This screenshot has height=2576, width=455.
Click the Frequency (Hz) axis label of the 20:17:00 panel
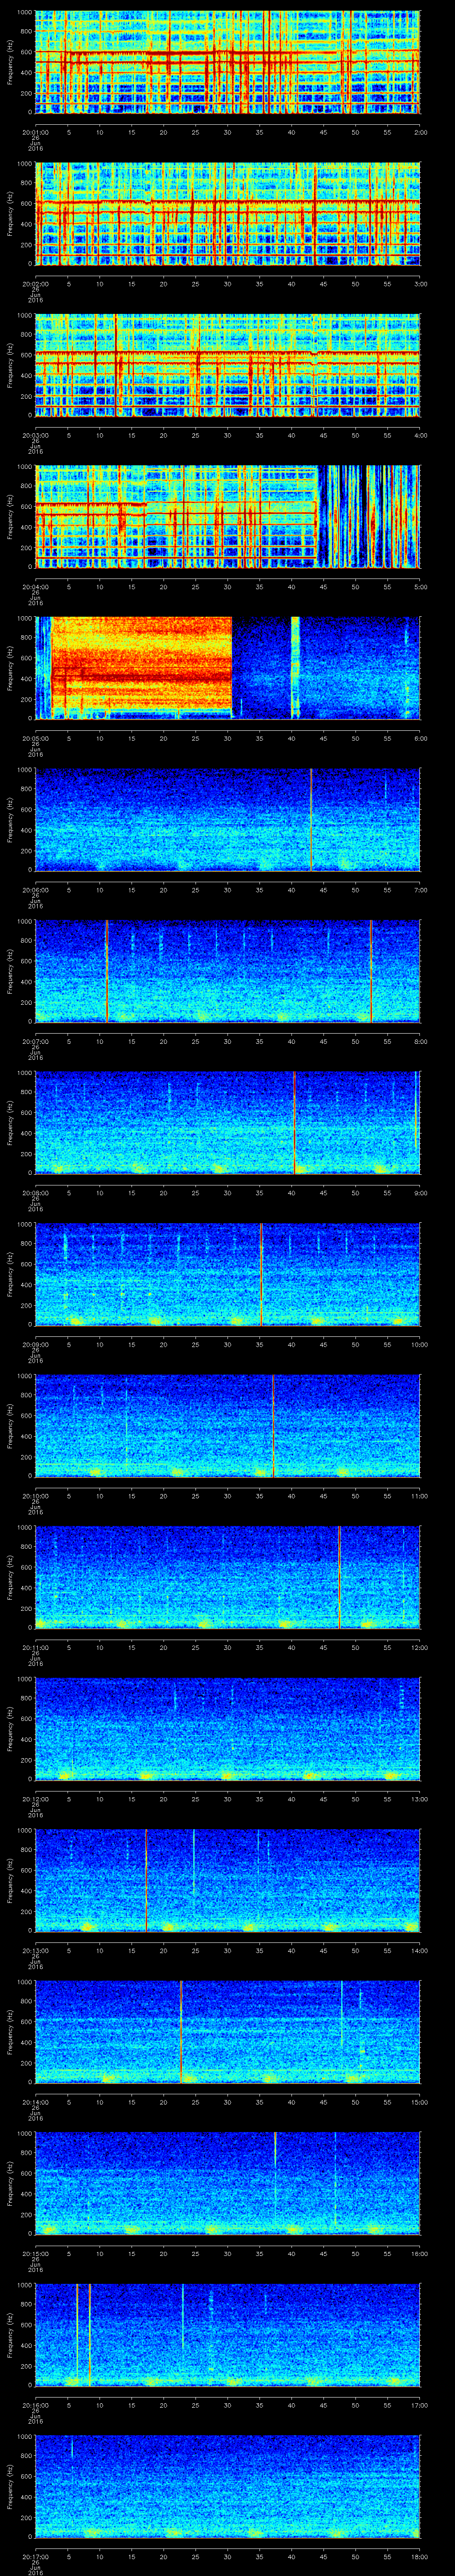click(x=11, y=2488)
